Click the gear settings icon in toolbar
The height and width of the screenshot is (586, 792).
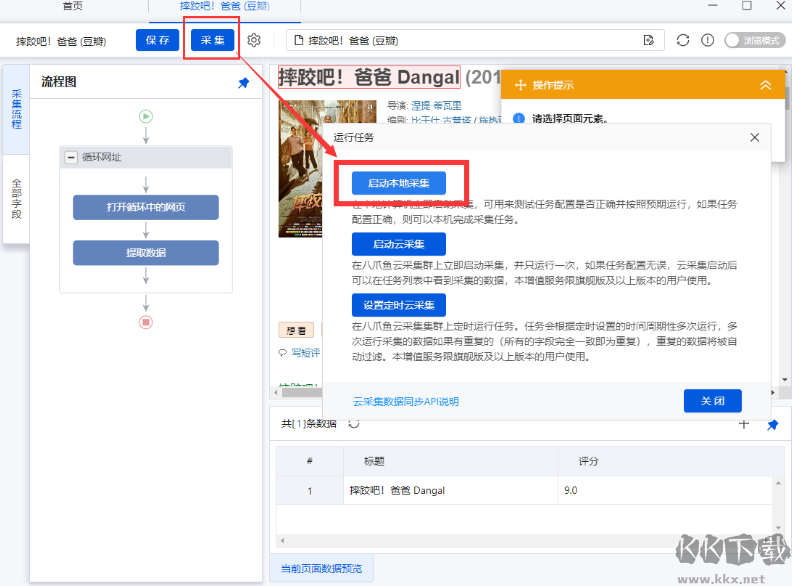(x=254, y=40)
